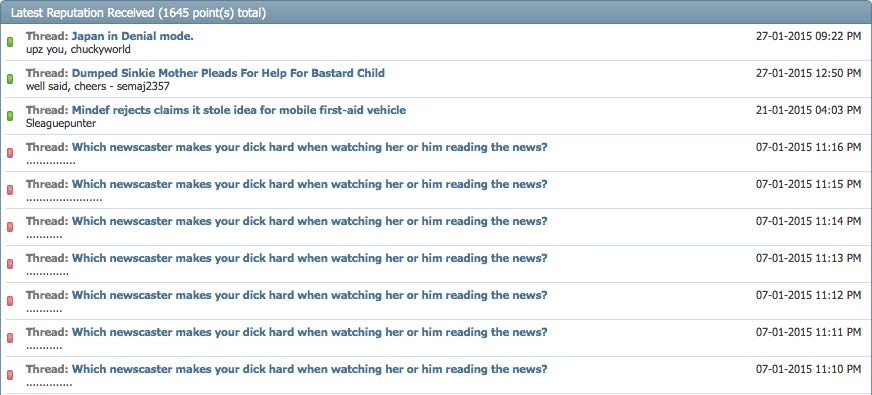Click red reputation icon for the 11:15 PM entry
Image resolution: width=872 pixels, height=395 pixels.
[x=10, y=190]
